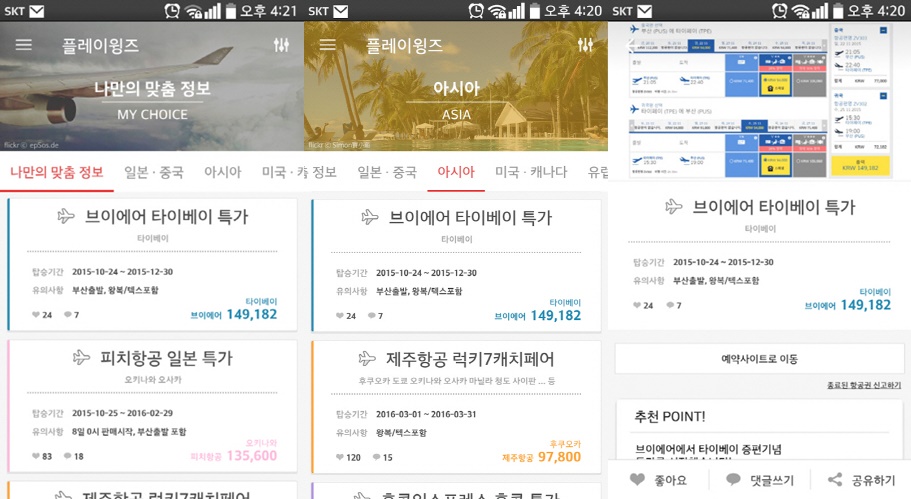
Task: Tap the 왕복/텍스포함 note in the 제주항공 card
Action: [x=401, y=433]
